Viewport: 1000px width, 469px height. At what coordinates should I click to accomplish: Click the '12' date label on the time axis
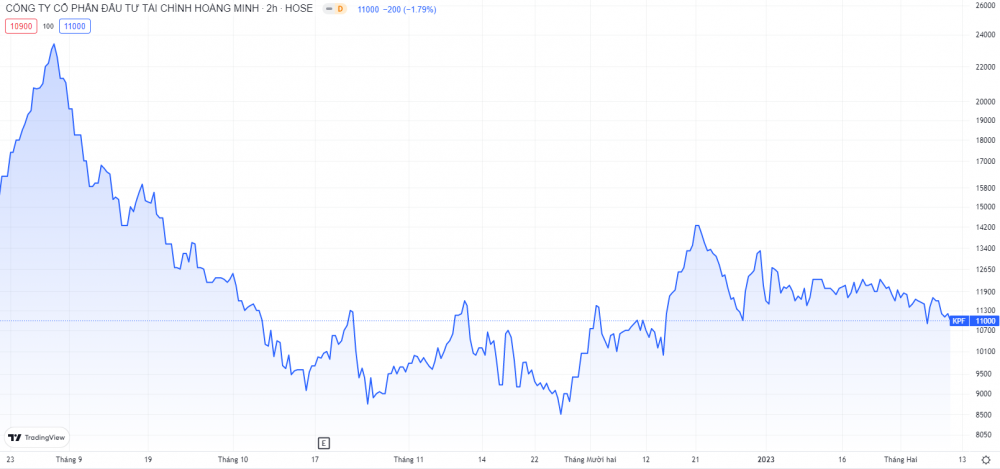click(645, 459)
